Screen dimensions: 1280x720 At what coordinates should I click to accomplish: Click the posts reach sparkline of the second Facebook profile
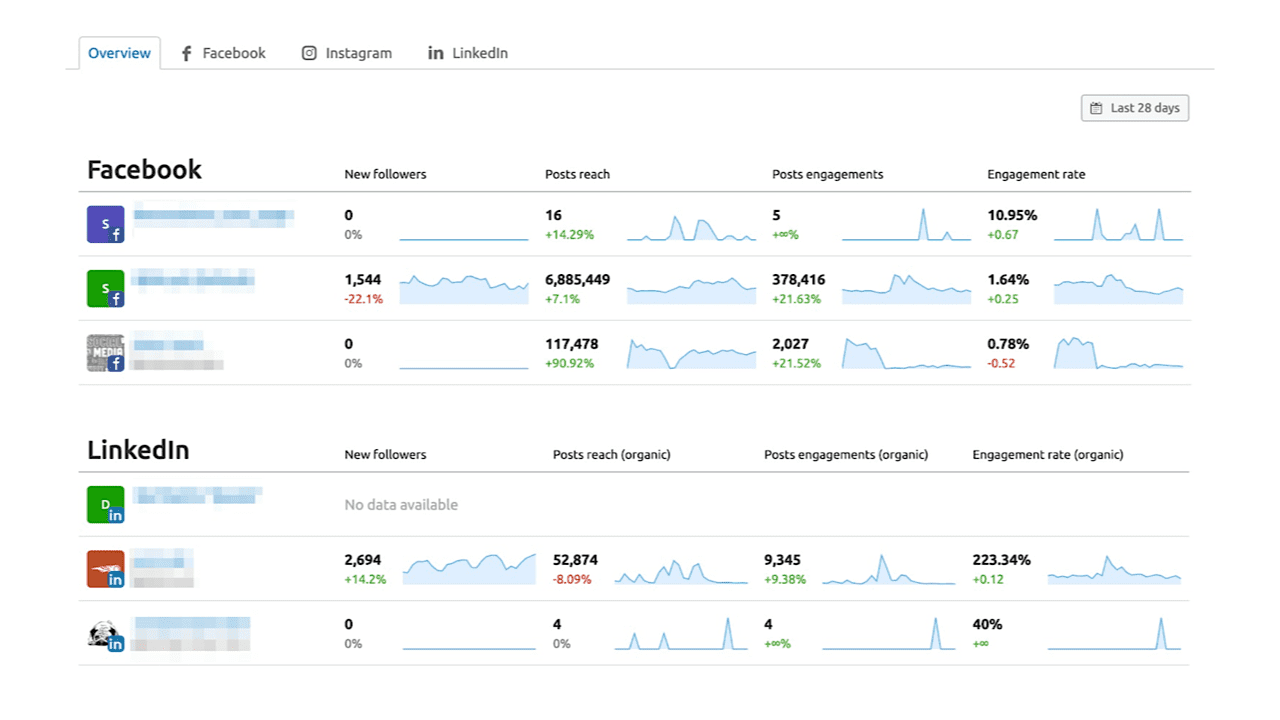point(690,289)
